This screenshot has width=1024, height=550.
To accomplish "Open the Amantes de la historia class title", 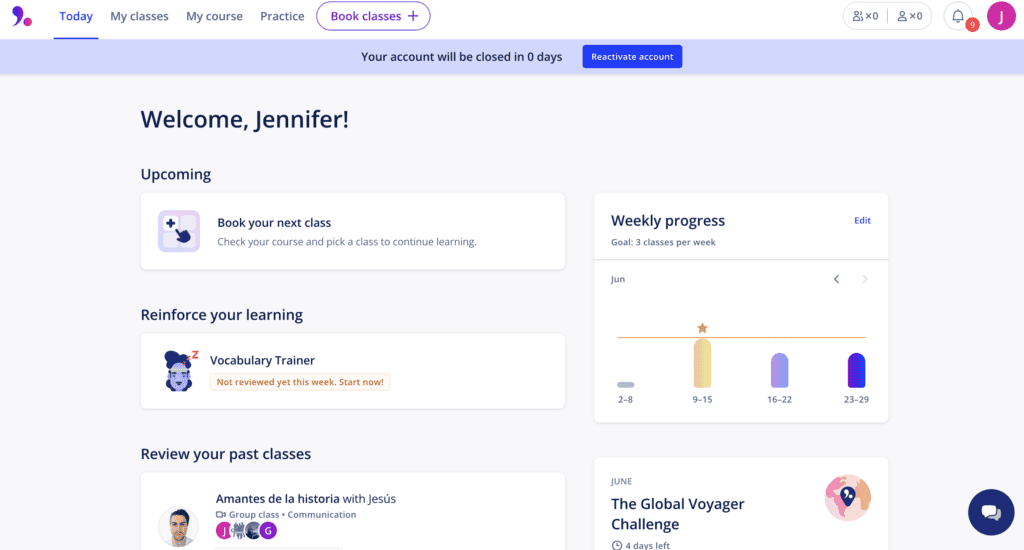I will point(278,499).
